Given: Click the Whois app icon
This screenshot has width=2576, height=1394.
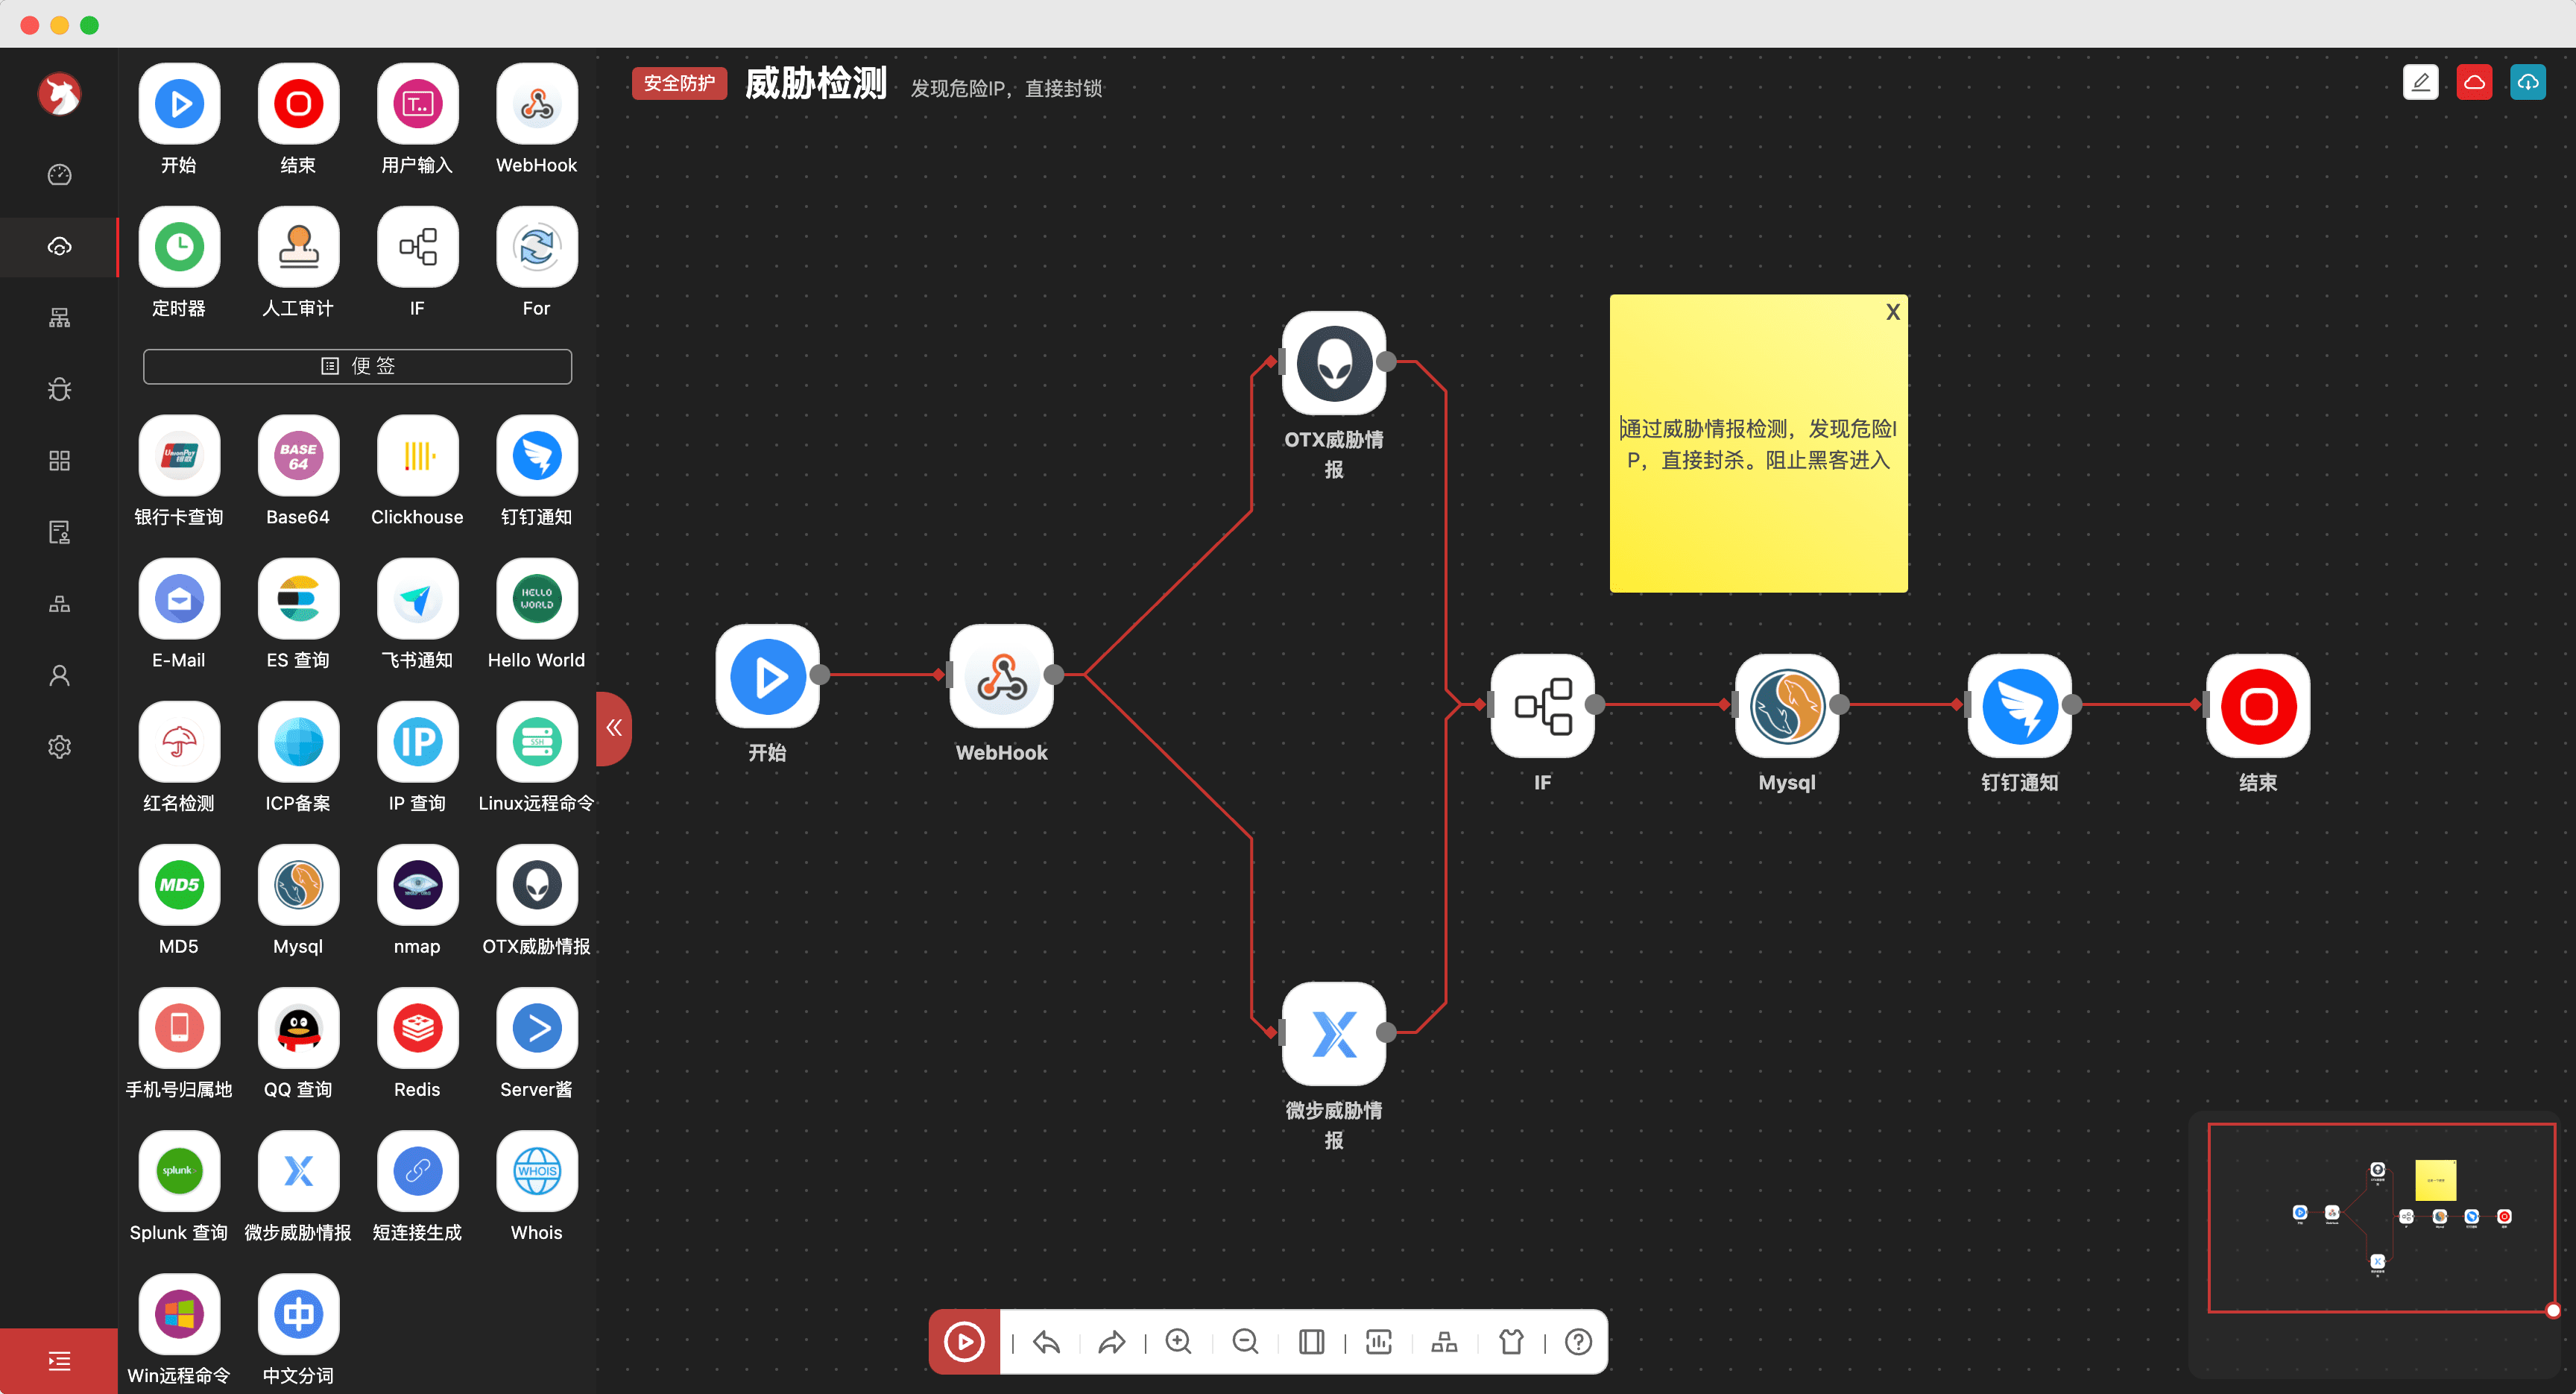Looking at the screenshot, I should pyautogui.click(x=537, y=1171).
